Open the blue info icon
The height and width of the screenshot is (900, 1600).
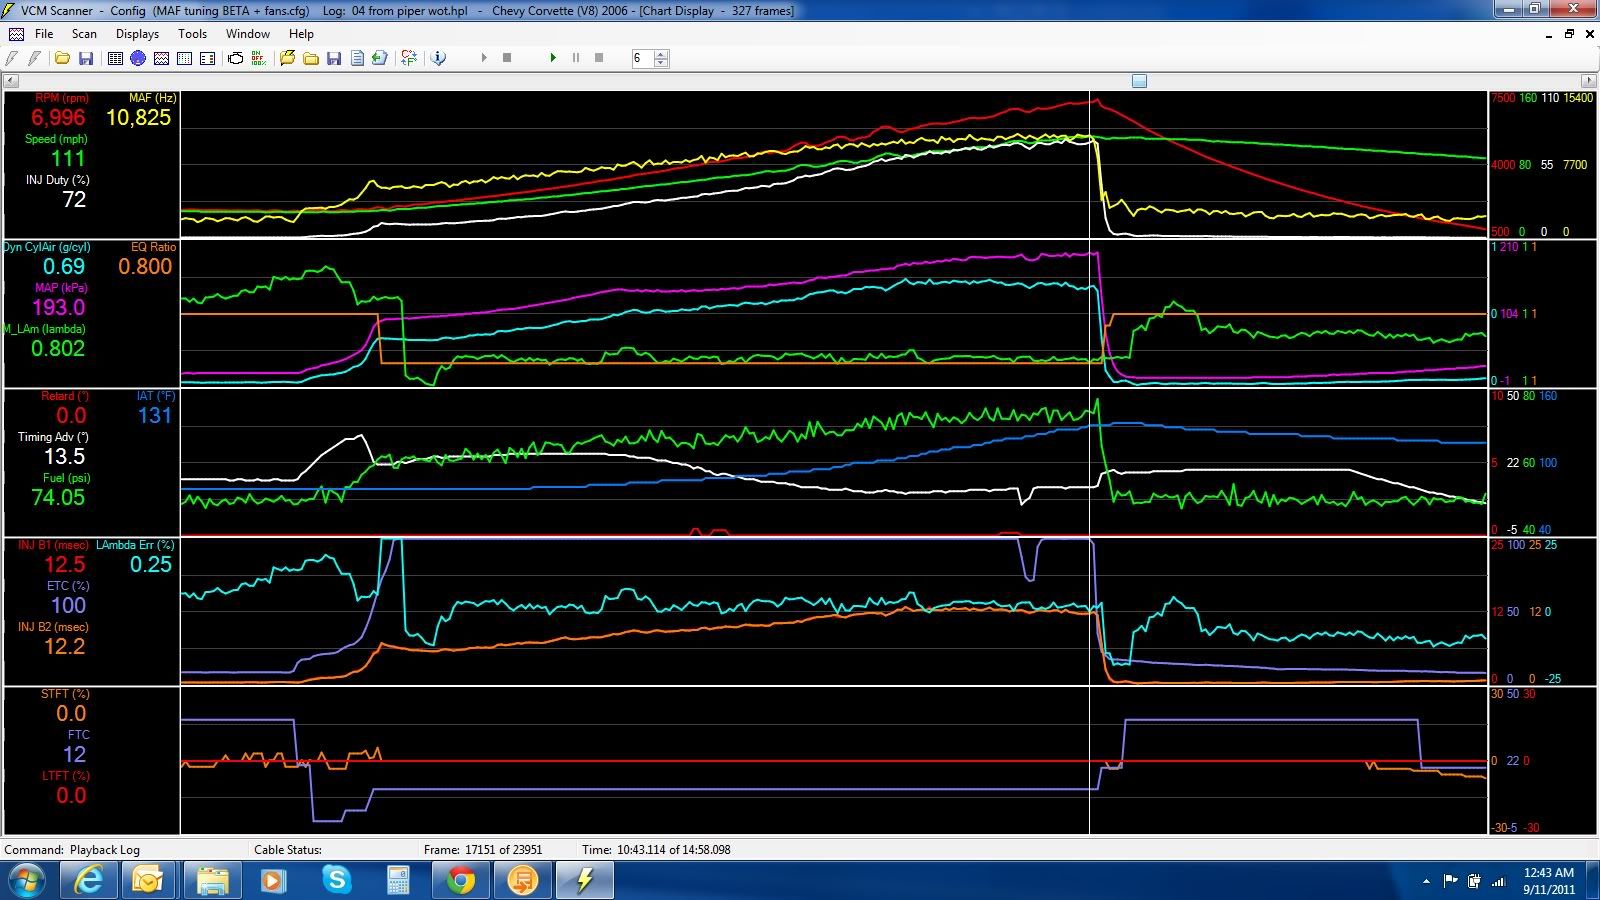point(438,58)
